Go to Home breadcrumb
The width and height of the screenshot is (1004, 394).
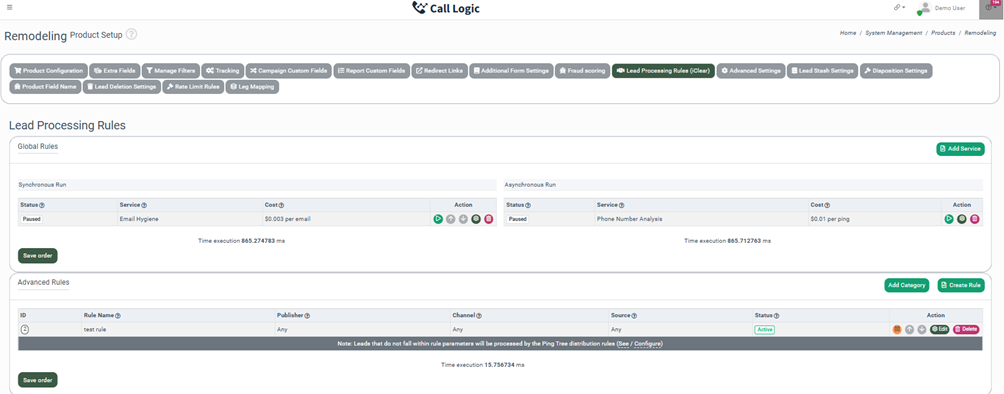848,33
